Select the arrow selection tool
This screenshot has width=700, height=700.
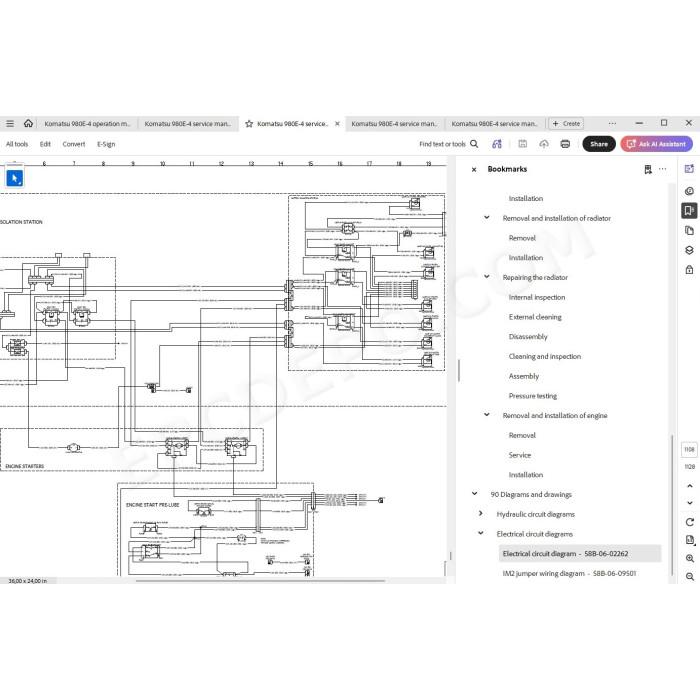15,178
